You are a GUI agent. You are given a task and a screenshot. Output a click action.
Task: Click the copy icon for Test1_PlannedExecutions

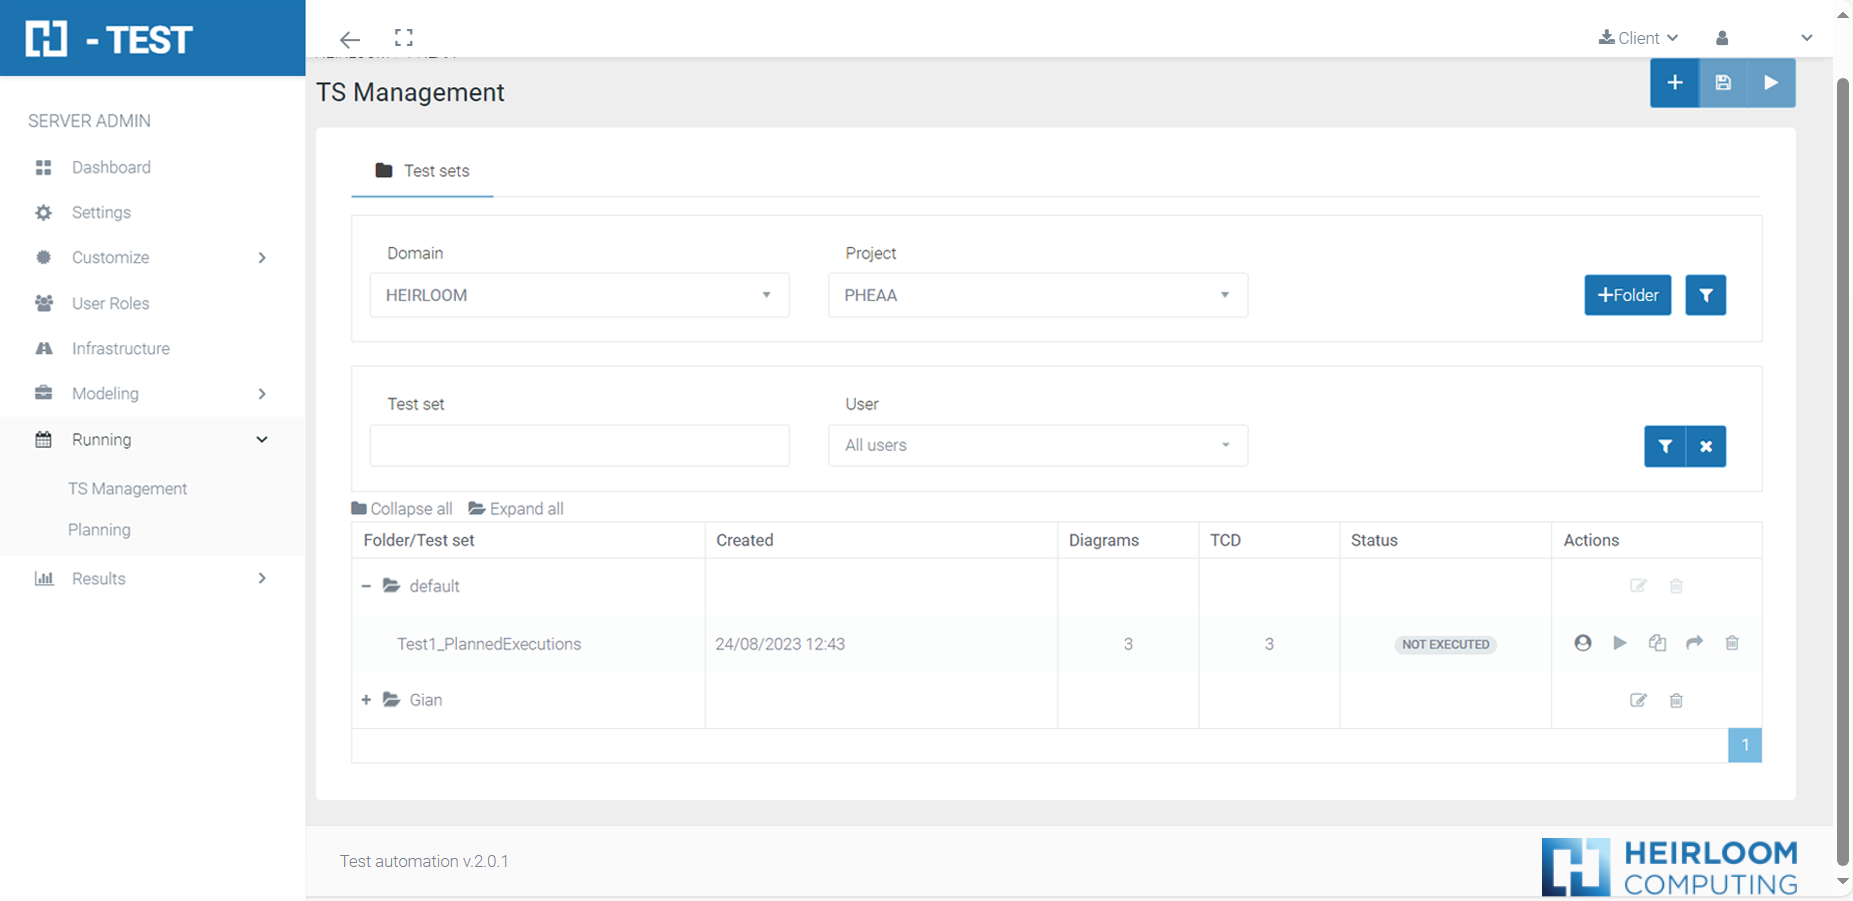pyautogui.click(x=1657, y=643)
